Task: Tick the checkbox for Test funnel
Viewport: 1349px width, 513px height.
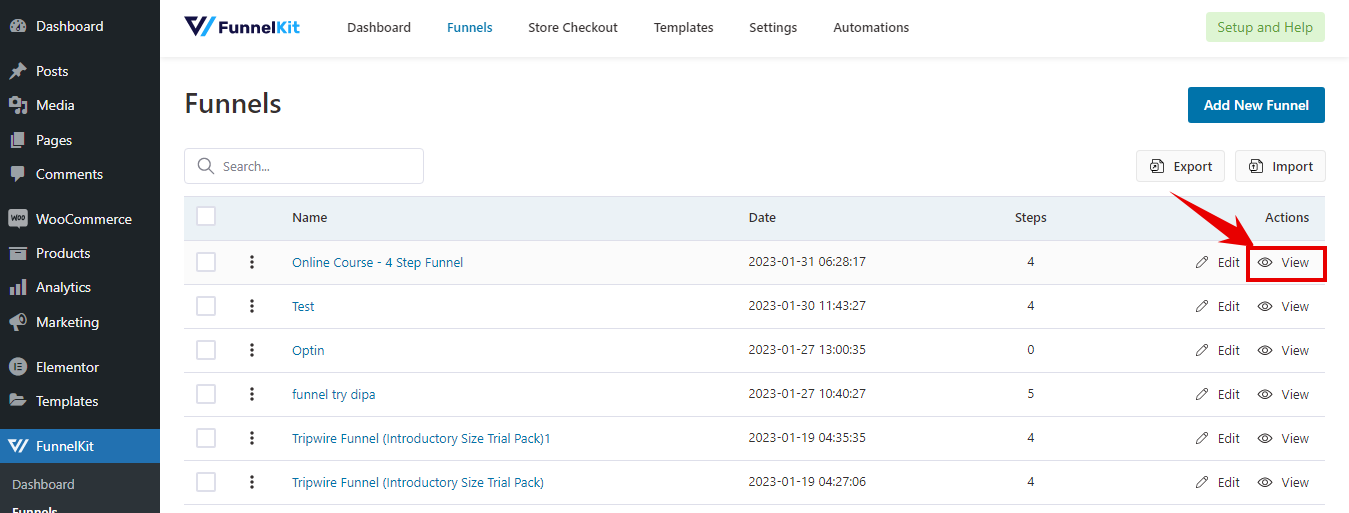Action: click(x=206, y=306)
